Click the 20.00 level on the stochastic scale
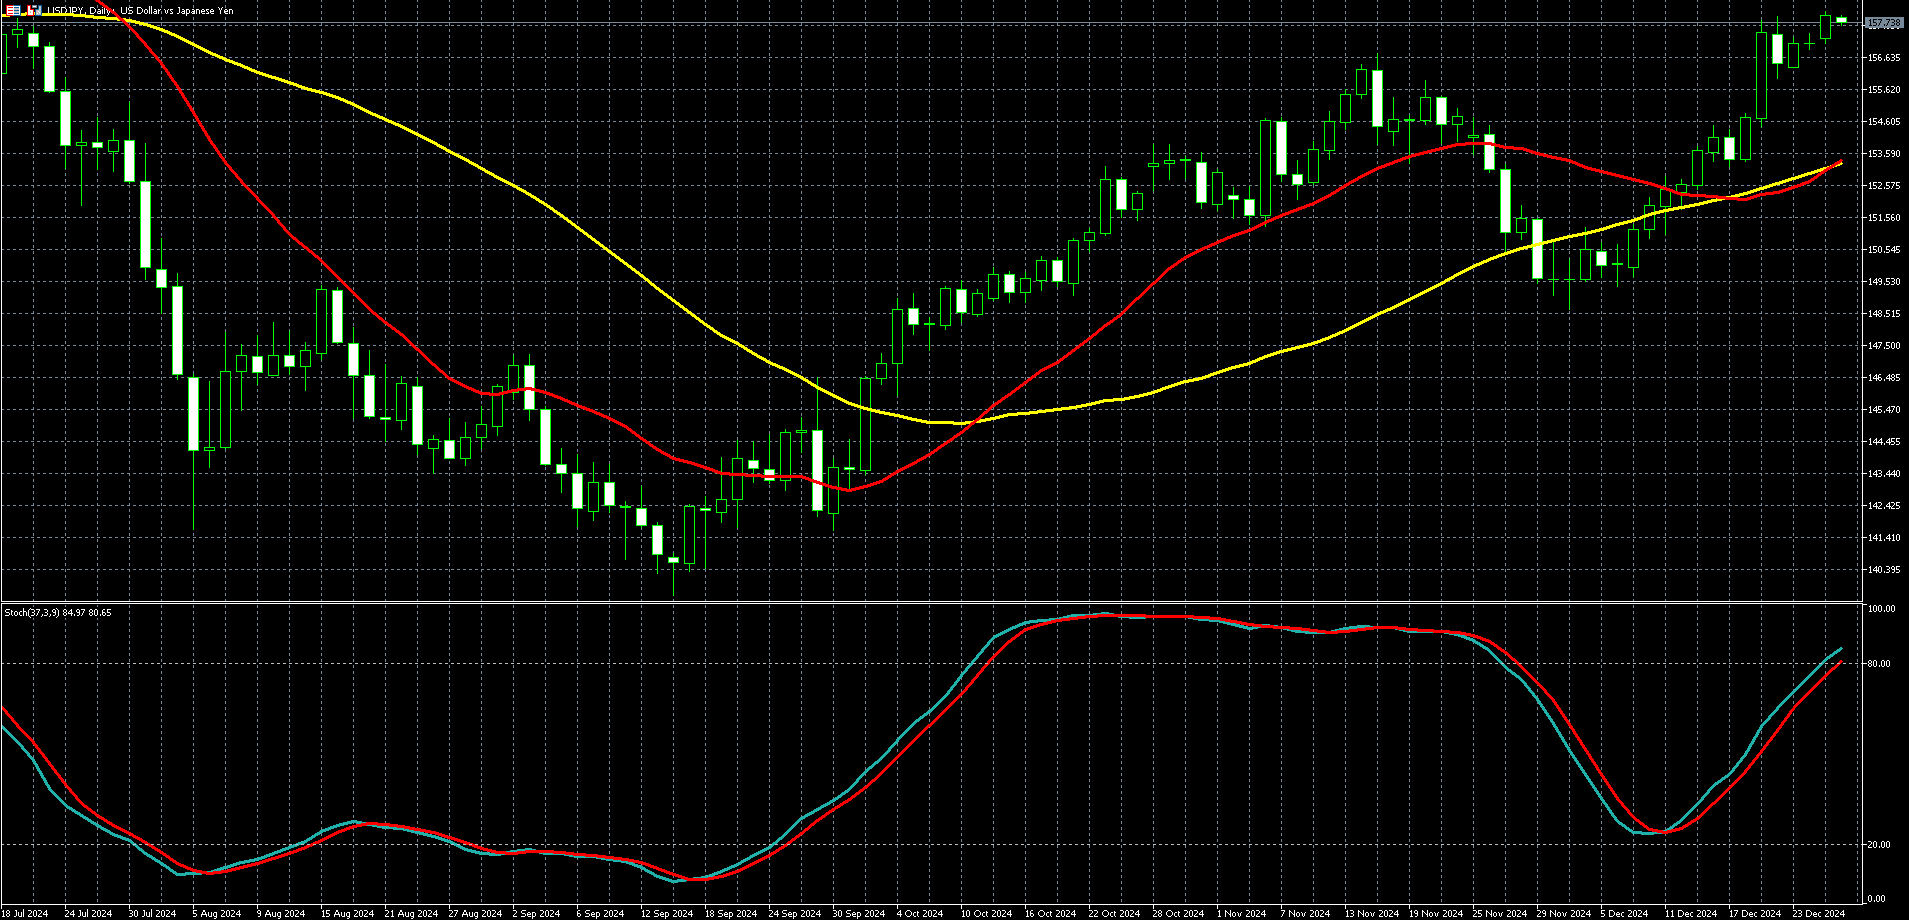Image resolution: width=1909 pixels, height=920 pixels. click(1881, 844)
